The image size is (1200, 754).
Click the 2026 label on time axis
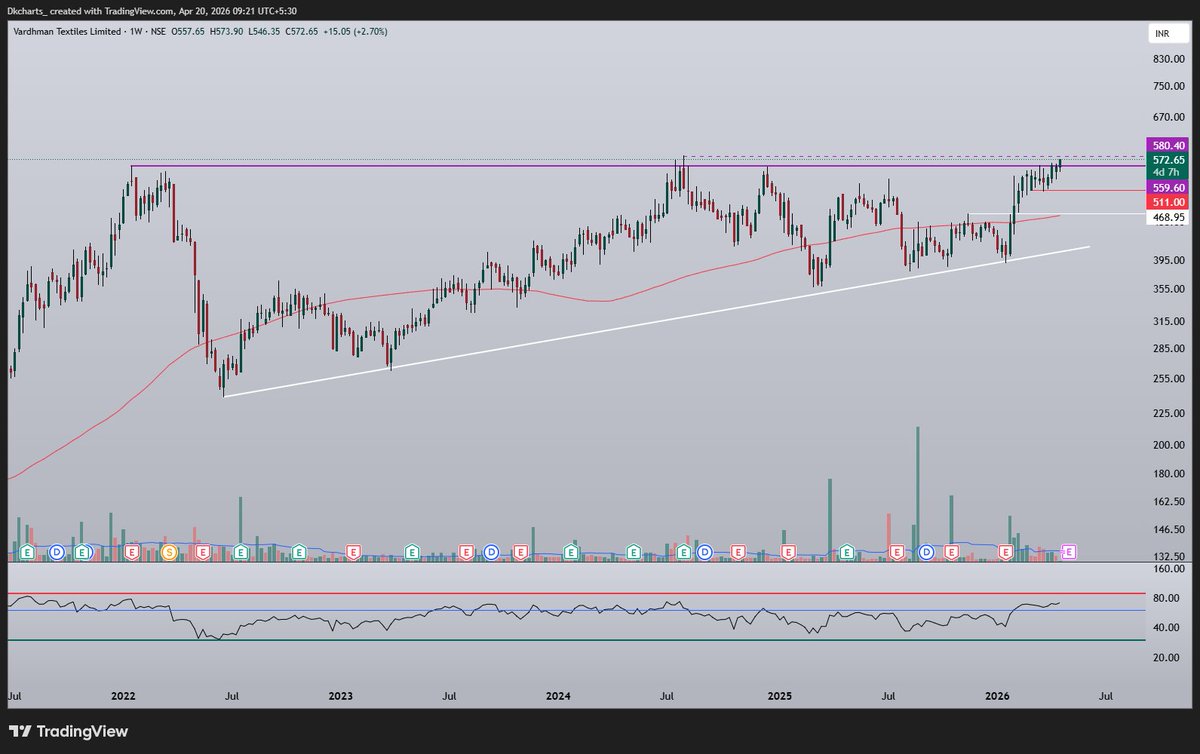point(996,694)
